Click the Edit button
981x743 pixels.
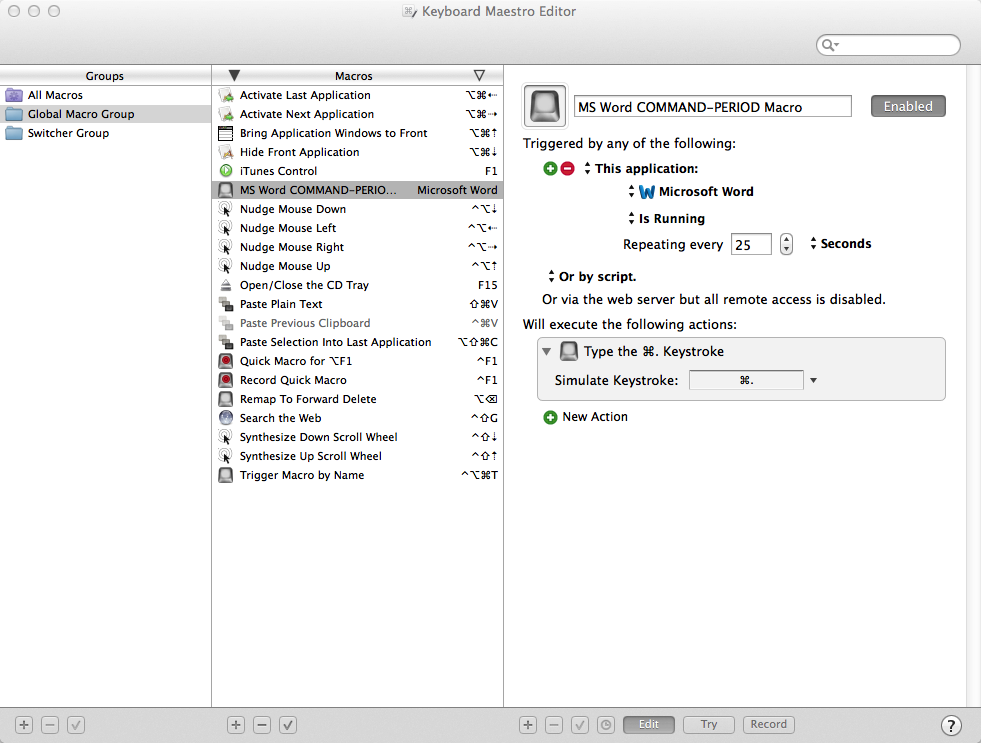[x=649, y=724]
